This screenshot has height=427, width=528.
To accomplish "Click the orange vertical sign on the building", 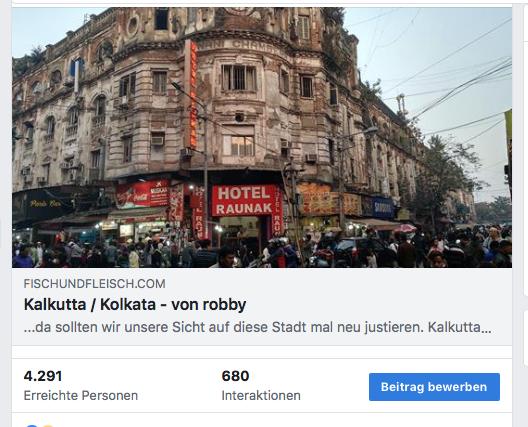I will tap(192, 94).
